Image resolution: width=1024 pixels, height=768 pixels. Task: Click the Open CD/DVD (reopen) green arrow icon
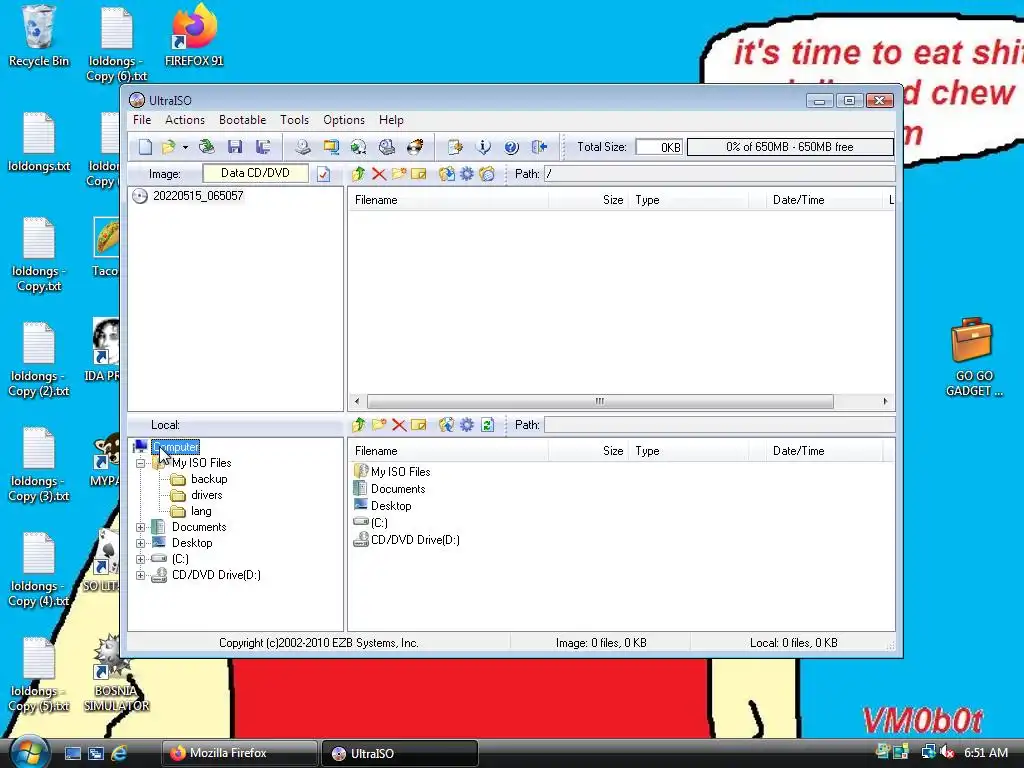pos(206,147)
